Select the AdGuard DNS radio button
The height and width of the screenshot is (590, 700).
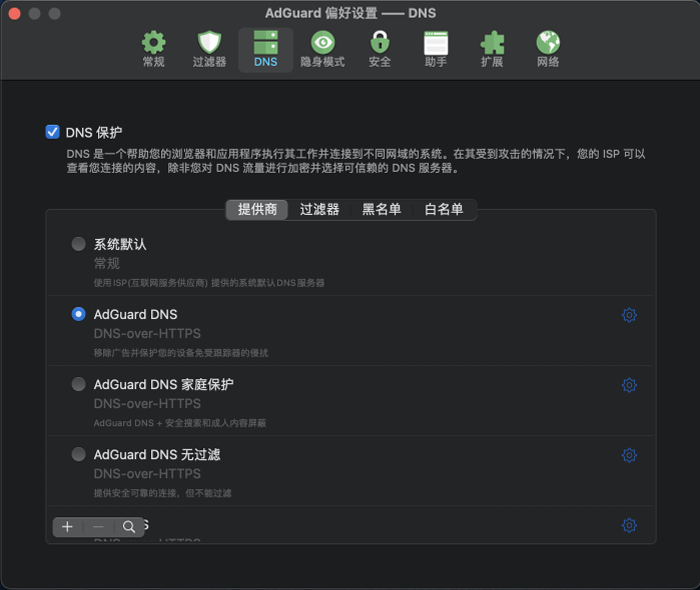(79, 314)
